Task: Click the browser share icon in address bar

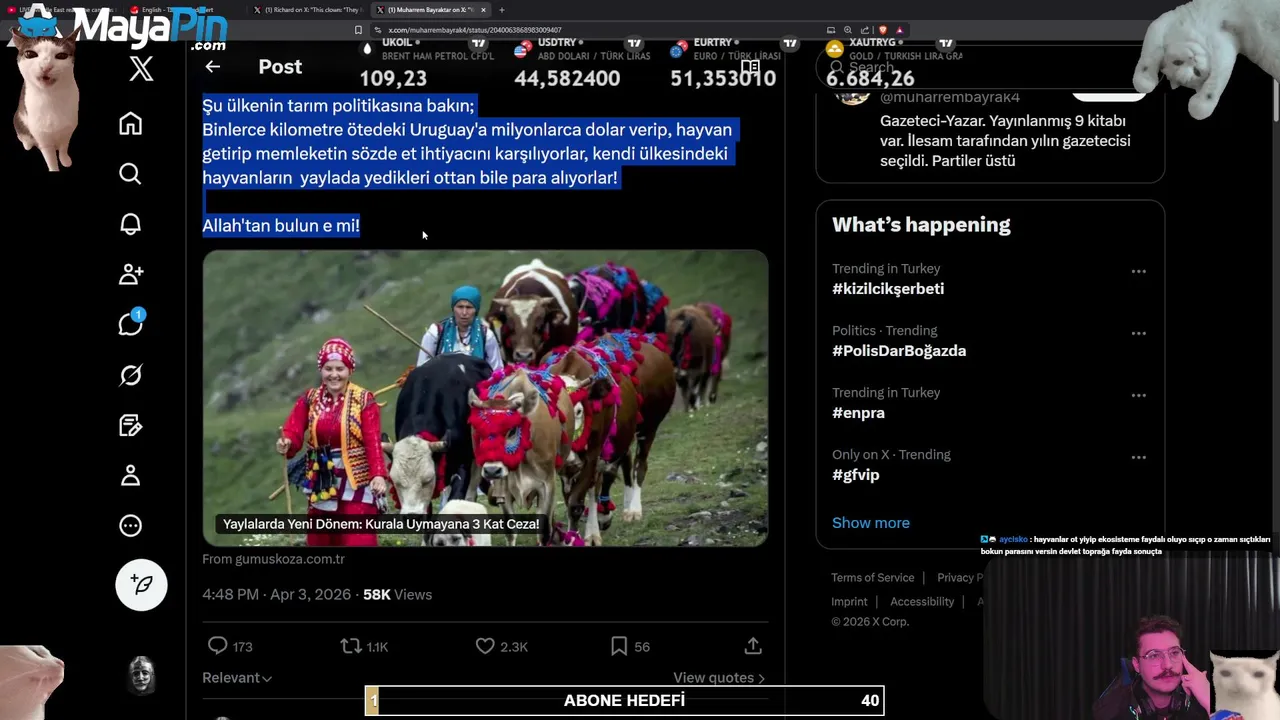Action: click(x=865, y=30)
